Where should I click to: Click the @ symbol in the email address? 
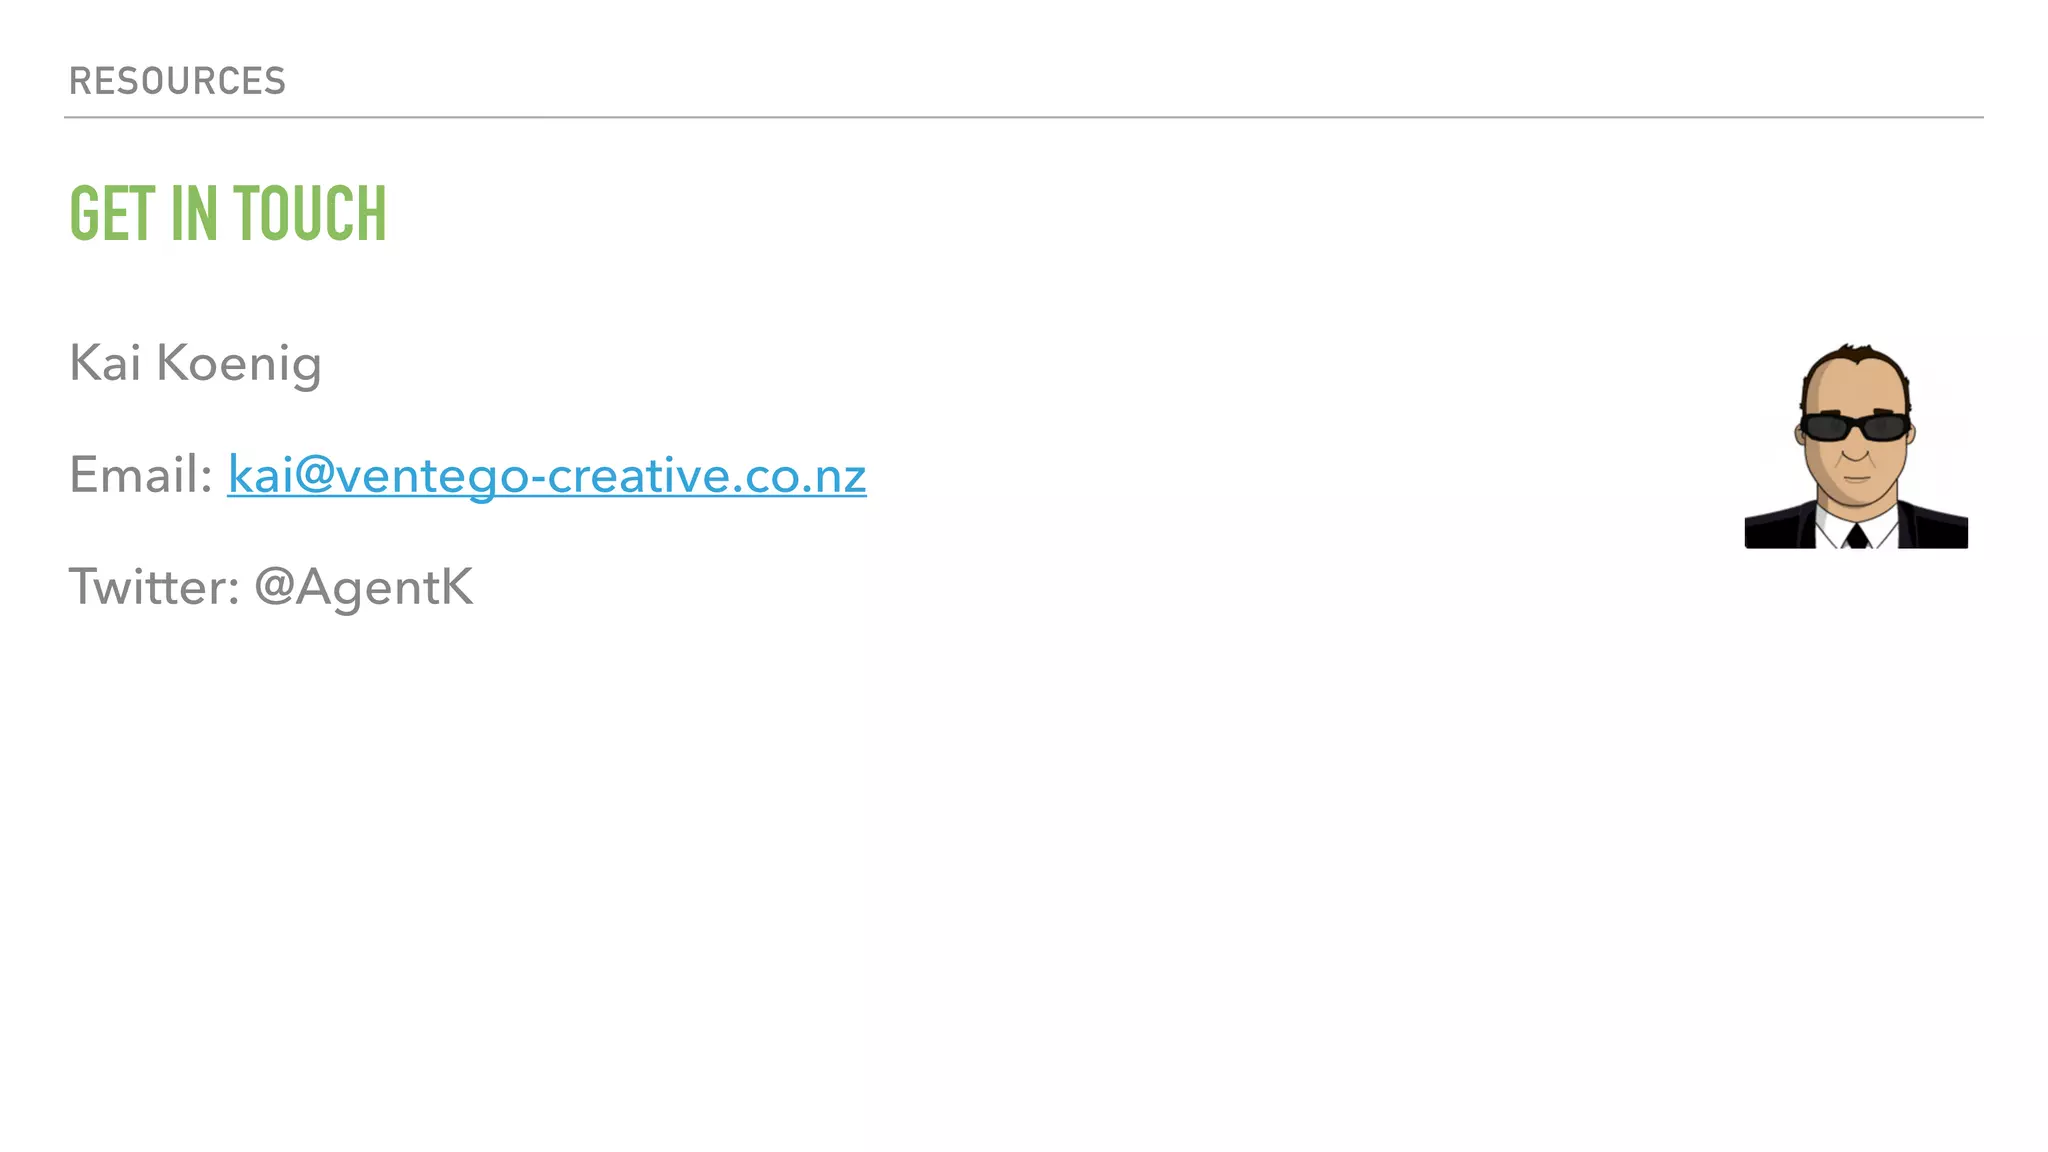[314, 476]
